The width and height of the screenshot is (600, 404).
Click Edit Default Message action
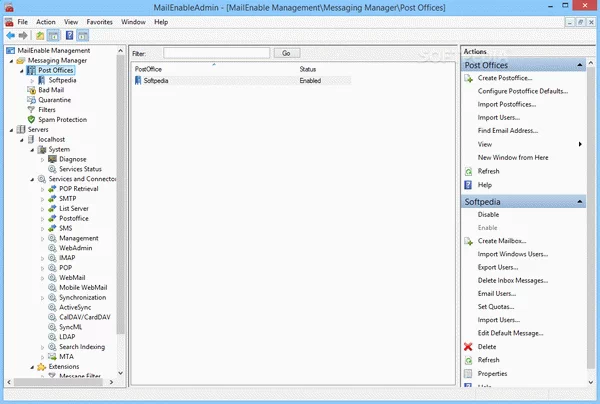[510, 333]
